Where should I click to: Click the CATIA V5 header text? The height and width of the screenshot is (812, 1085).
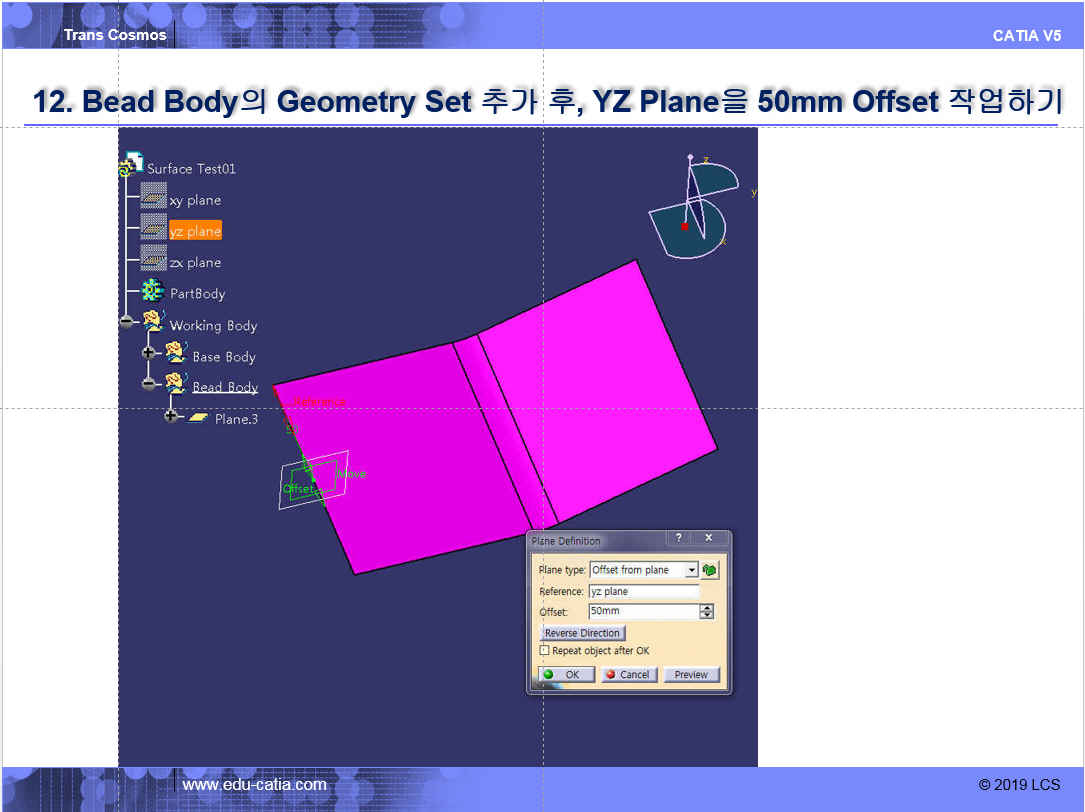[x=1027, y=36]
